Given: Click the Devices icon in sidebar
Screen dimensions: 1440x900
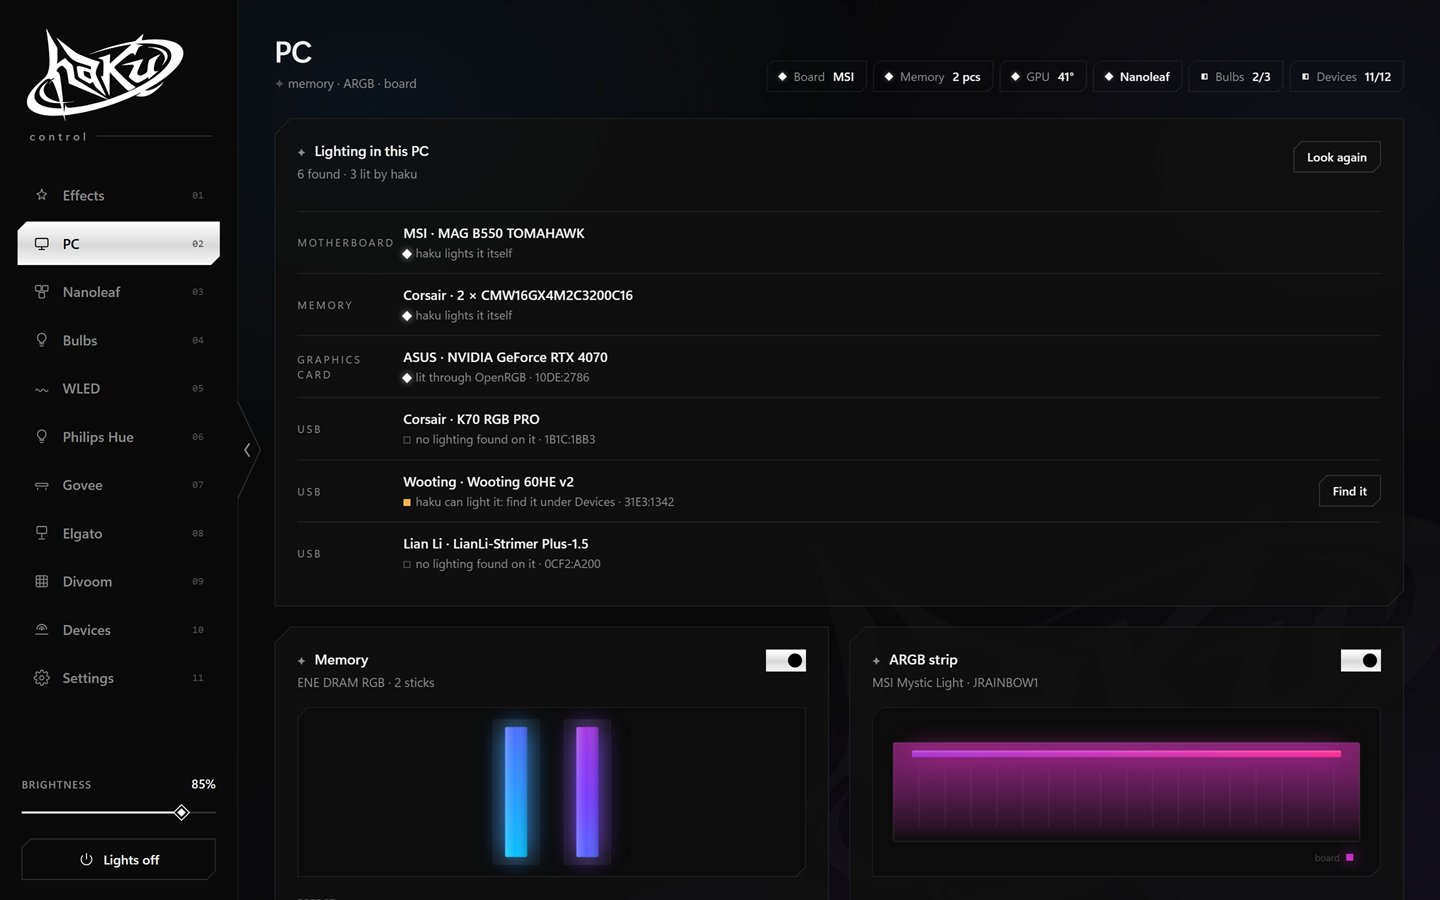Looking at the screenshot, I should coord(41,630).
